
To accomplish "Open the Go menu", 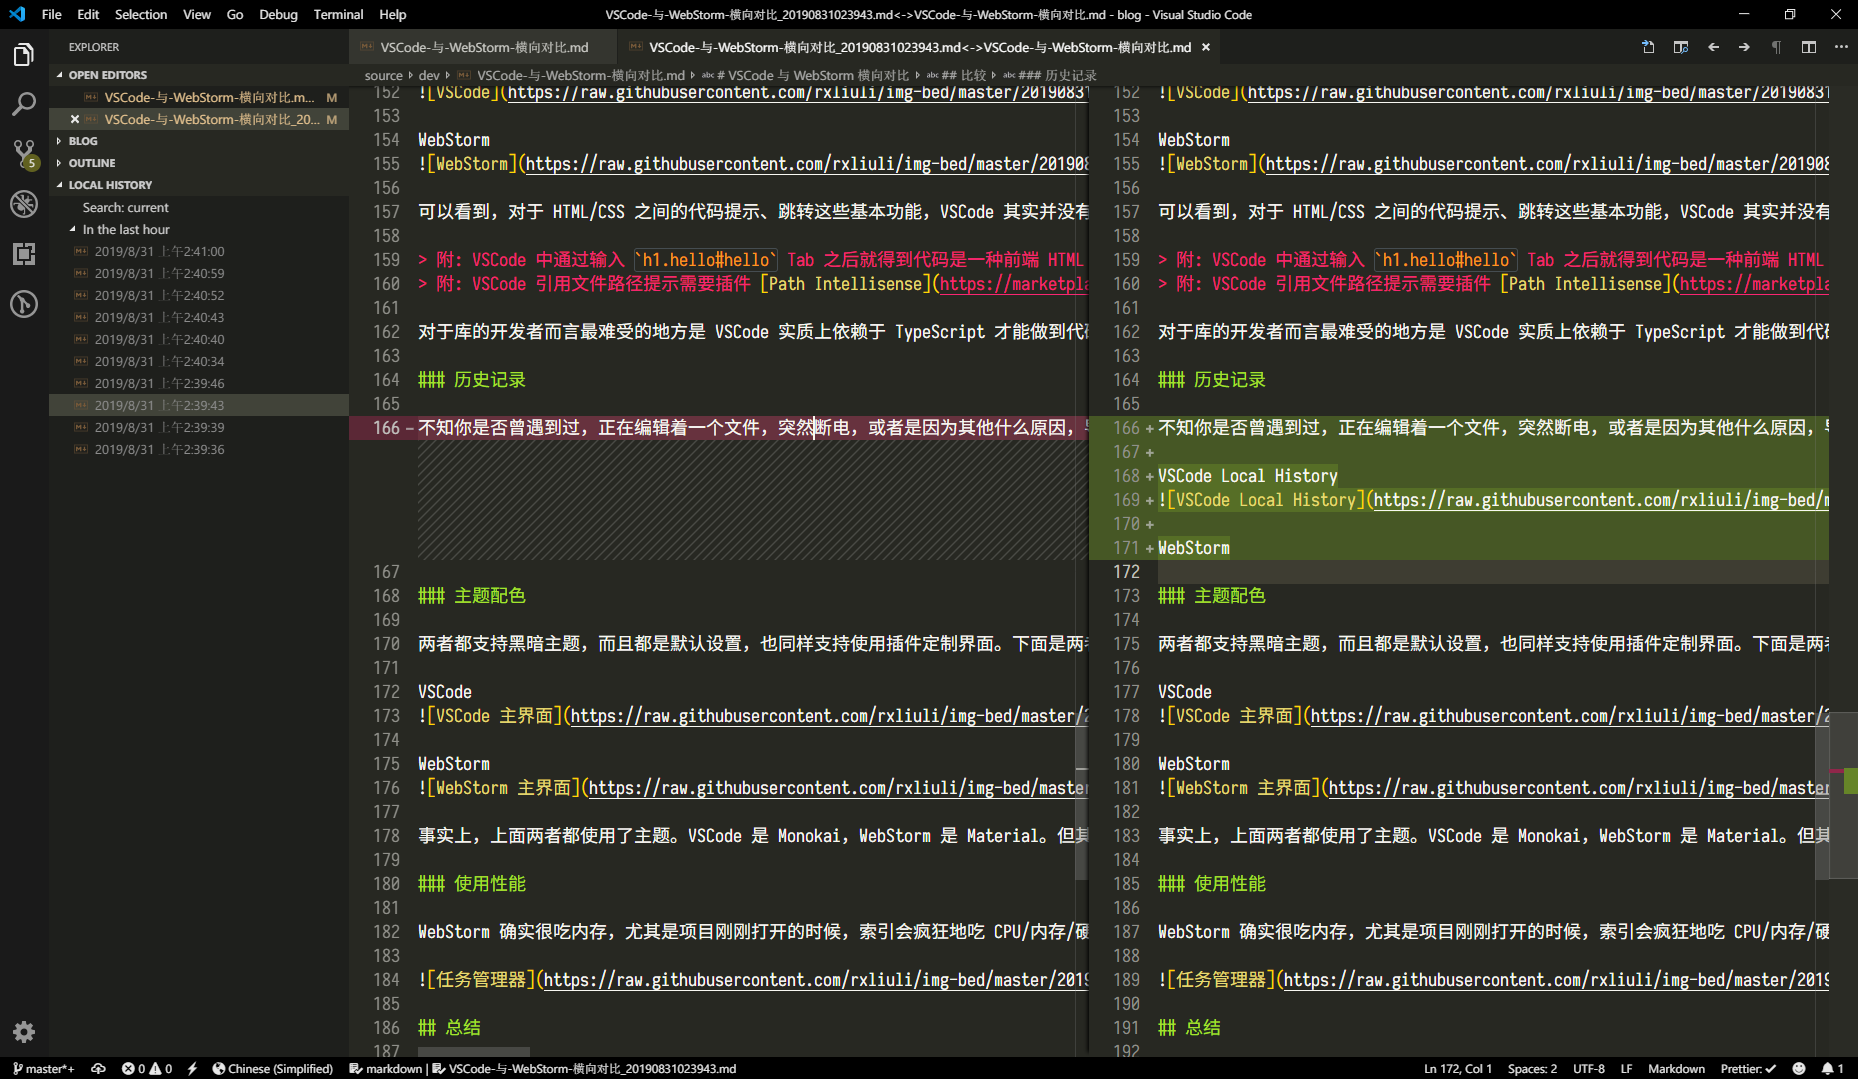I will point(235,14).
